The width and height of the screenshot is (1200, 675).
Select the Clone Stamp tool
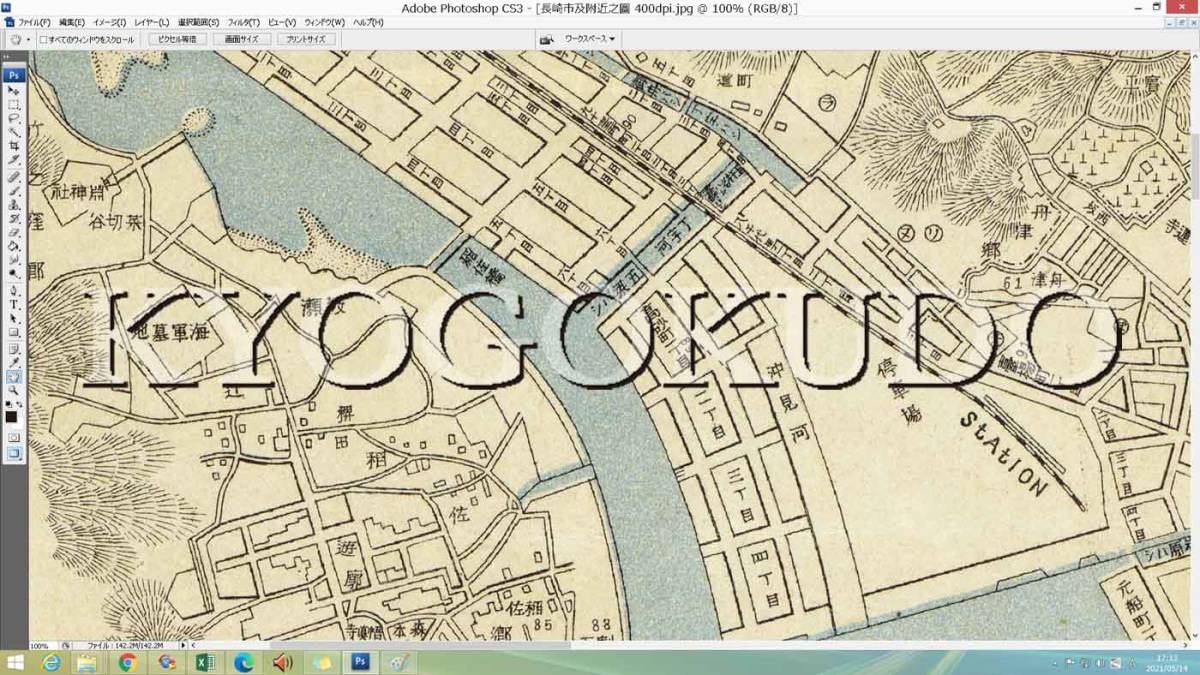click(15, 204)
